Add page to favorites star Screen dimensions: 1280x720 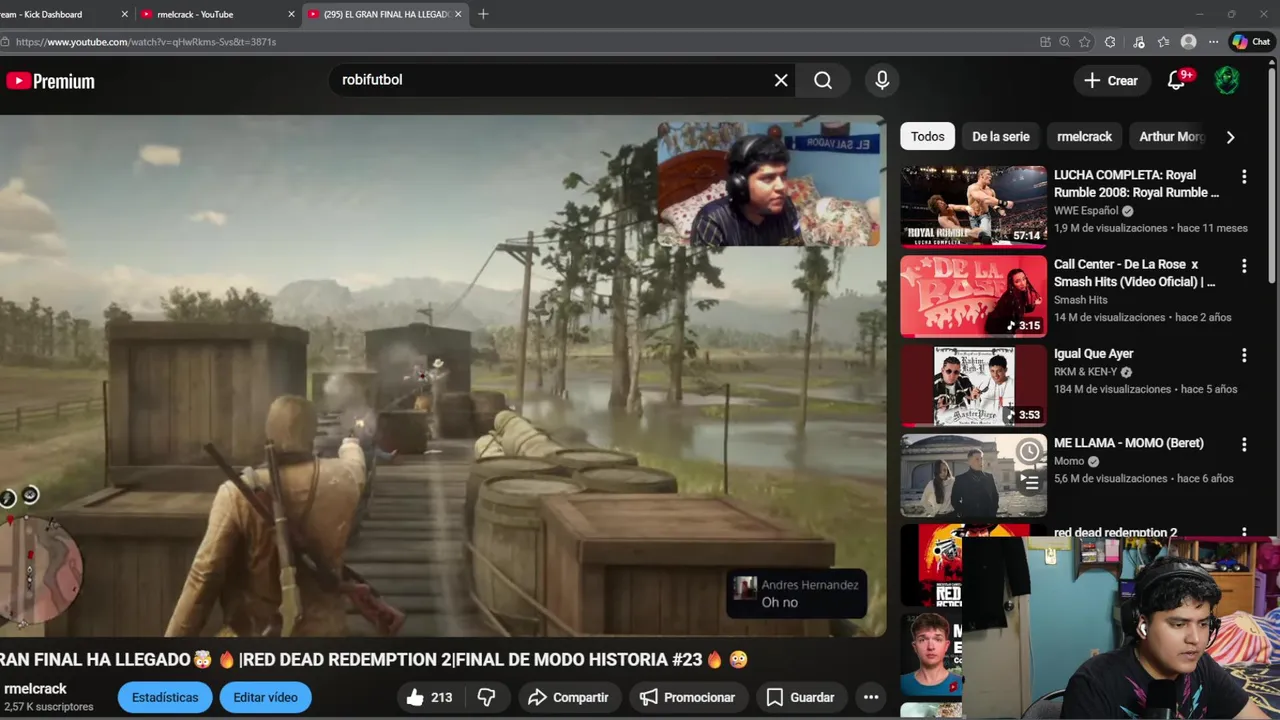(x=1085, y=42)
